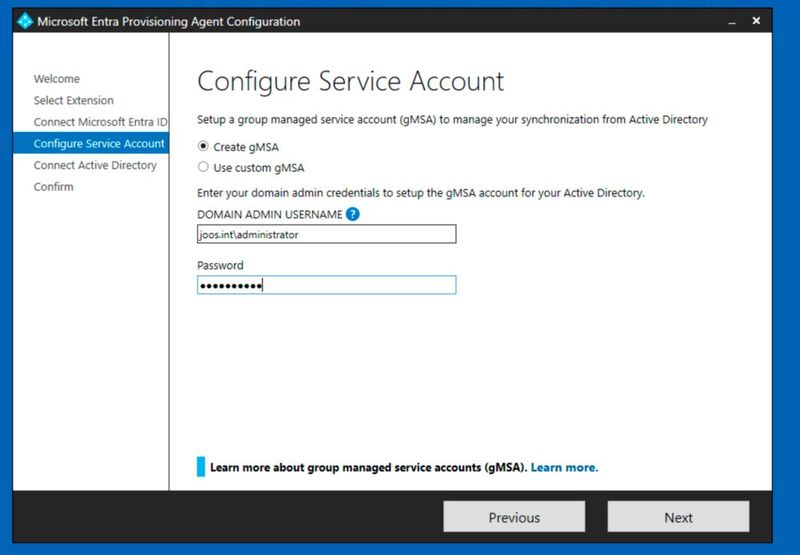The image size is (800, 555).
Task: Click into the Password field
Action: pyautogui.click(x=327, y=285)
